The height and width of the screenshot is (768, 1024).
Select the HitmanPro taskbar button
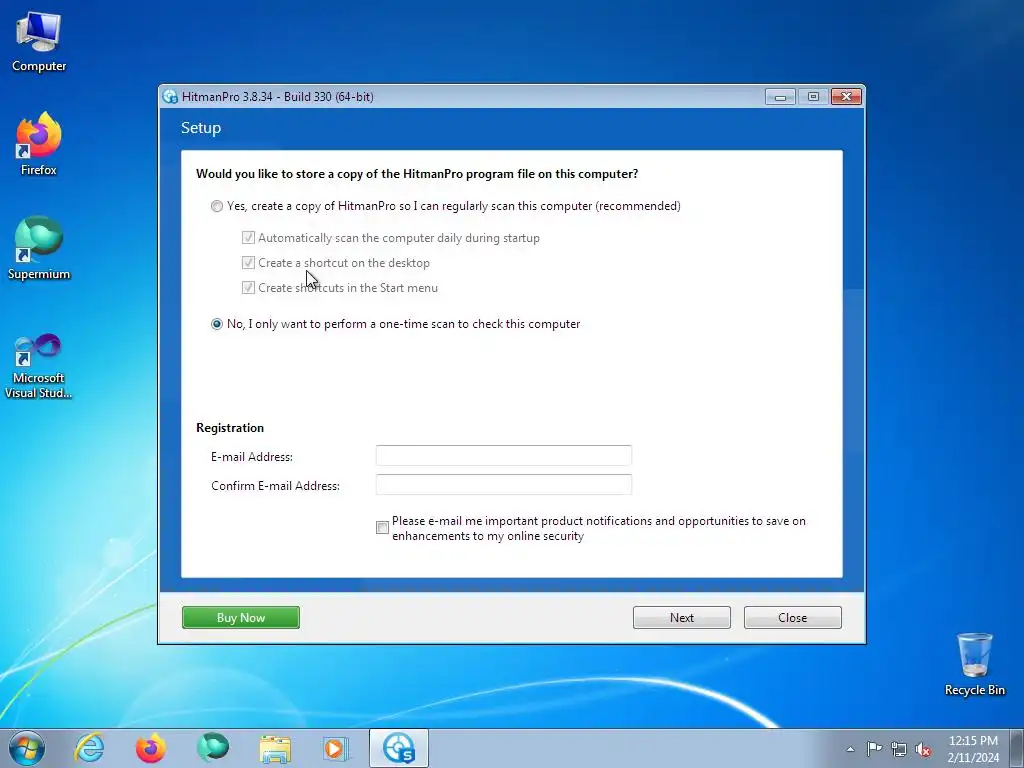(399, 748)
